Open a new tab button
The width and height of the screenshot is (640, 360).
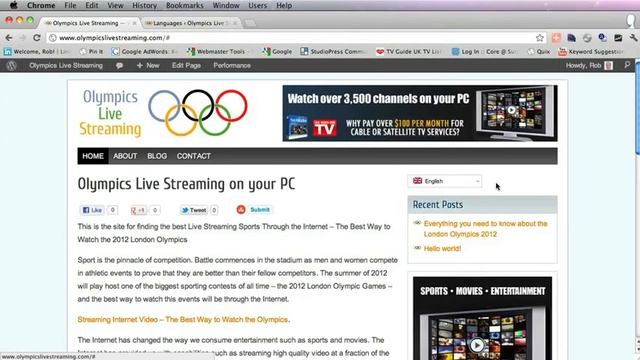coord(250,23)
